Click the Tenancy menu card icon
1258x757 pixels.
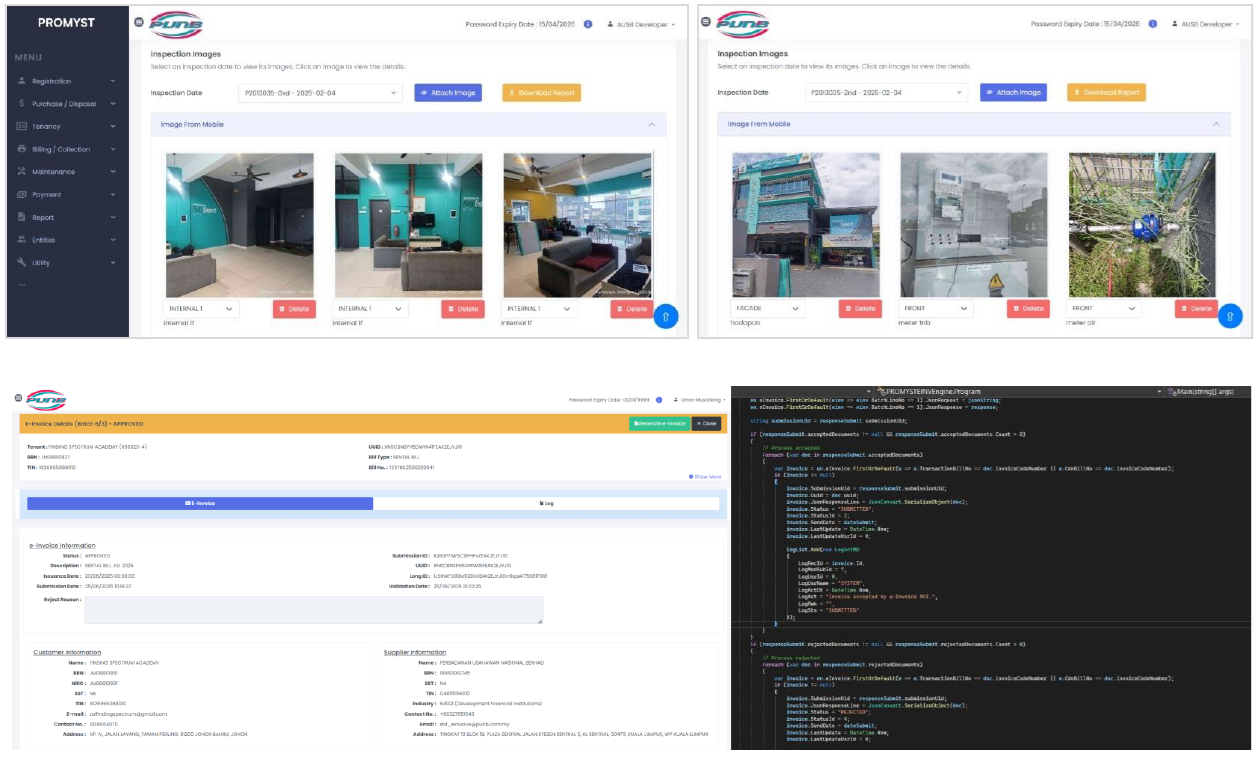(x=22, y=127)
